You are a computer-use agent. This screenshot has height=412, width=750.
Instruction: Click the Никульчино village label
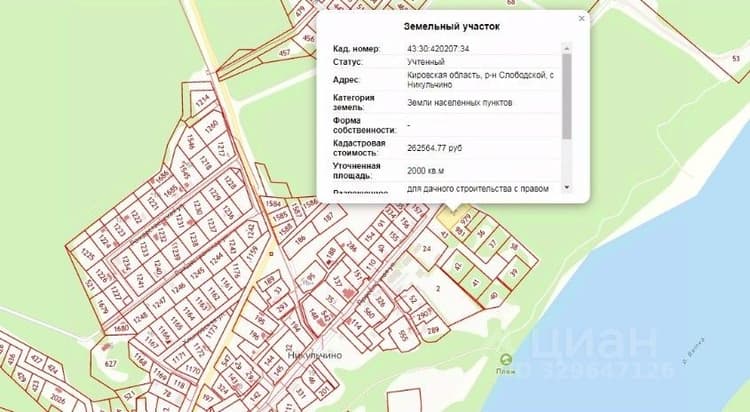pos(315,356)
